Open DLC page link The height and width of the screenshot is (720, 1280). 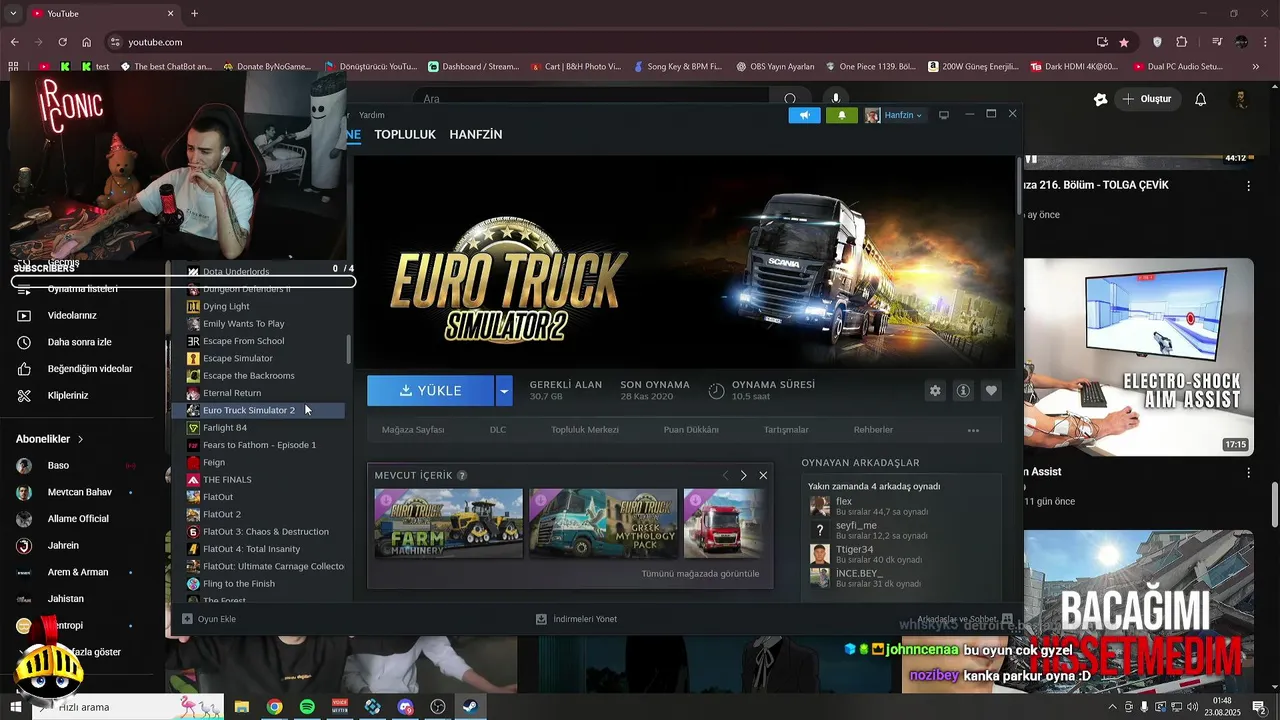tap(498, 430)
